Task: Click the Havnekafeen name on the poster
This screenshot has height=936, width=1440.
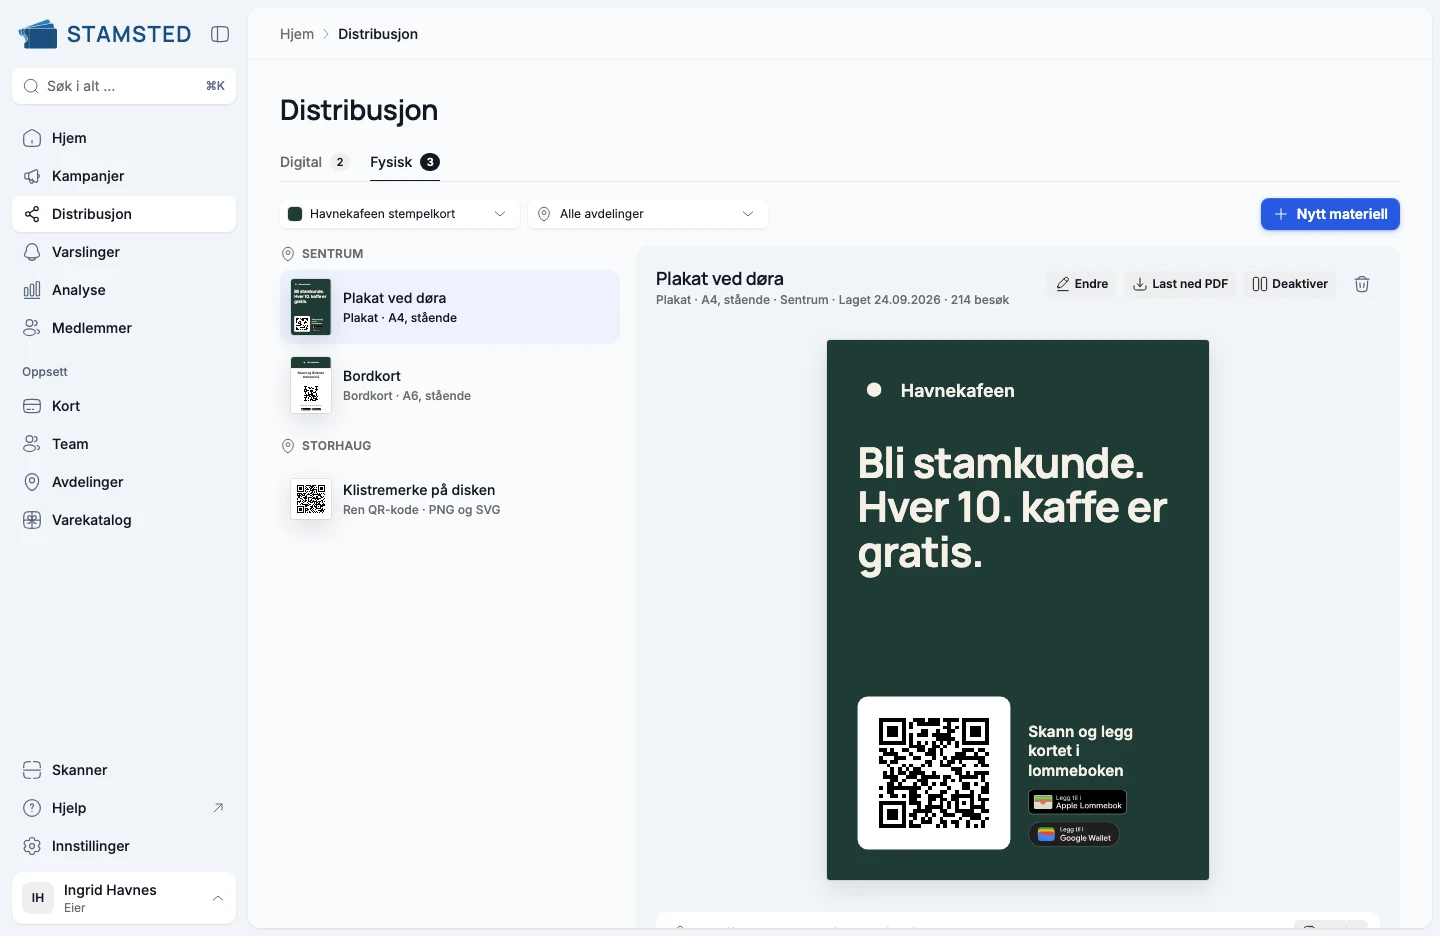Action: (958, 391)
